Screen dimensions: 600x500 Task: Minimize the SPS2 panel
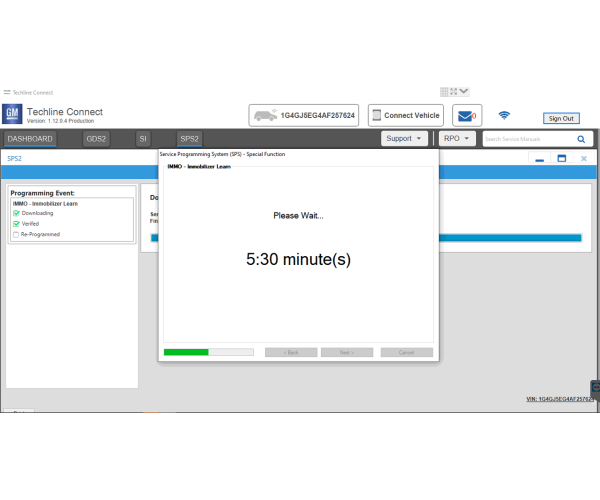pos(540,158)
